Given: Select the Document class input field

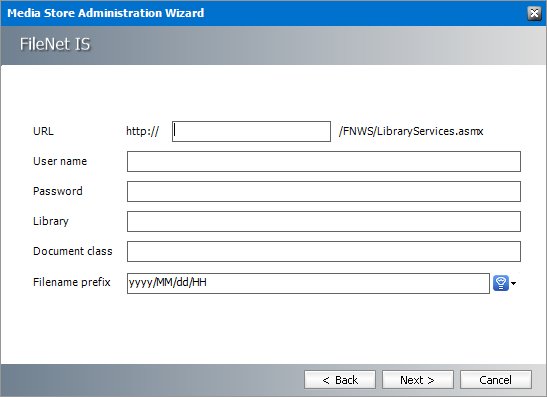Looking at the screenshot, I should [x=324, y=252].
